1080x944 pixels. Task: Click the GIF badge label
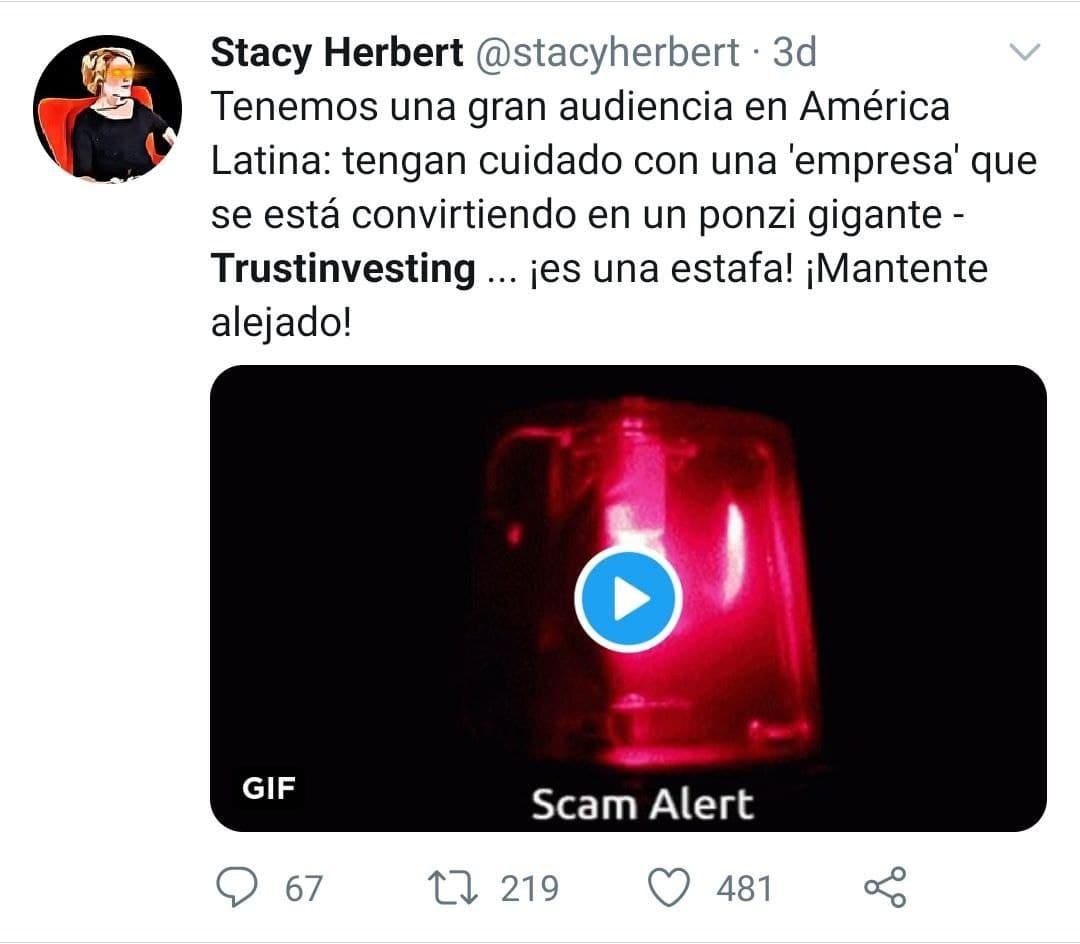pyautogui.click(x=269, y=788)
